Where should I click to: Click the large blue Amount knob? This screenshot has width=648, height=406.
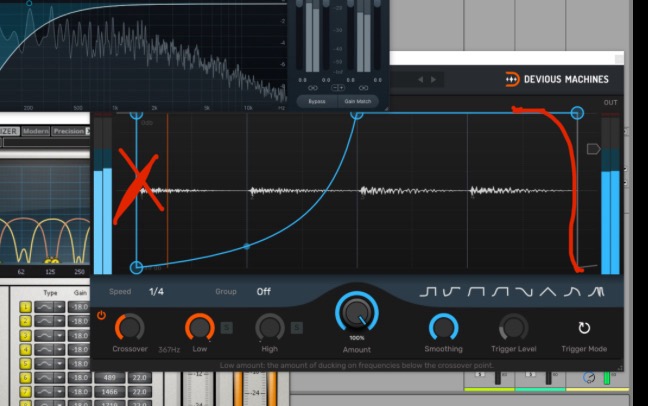pos(357,313)
